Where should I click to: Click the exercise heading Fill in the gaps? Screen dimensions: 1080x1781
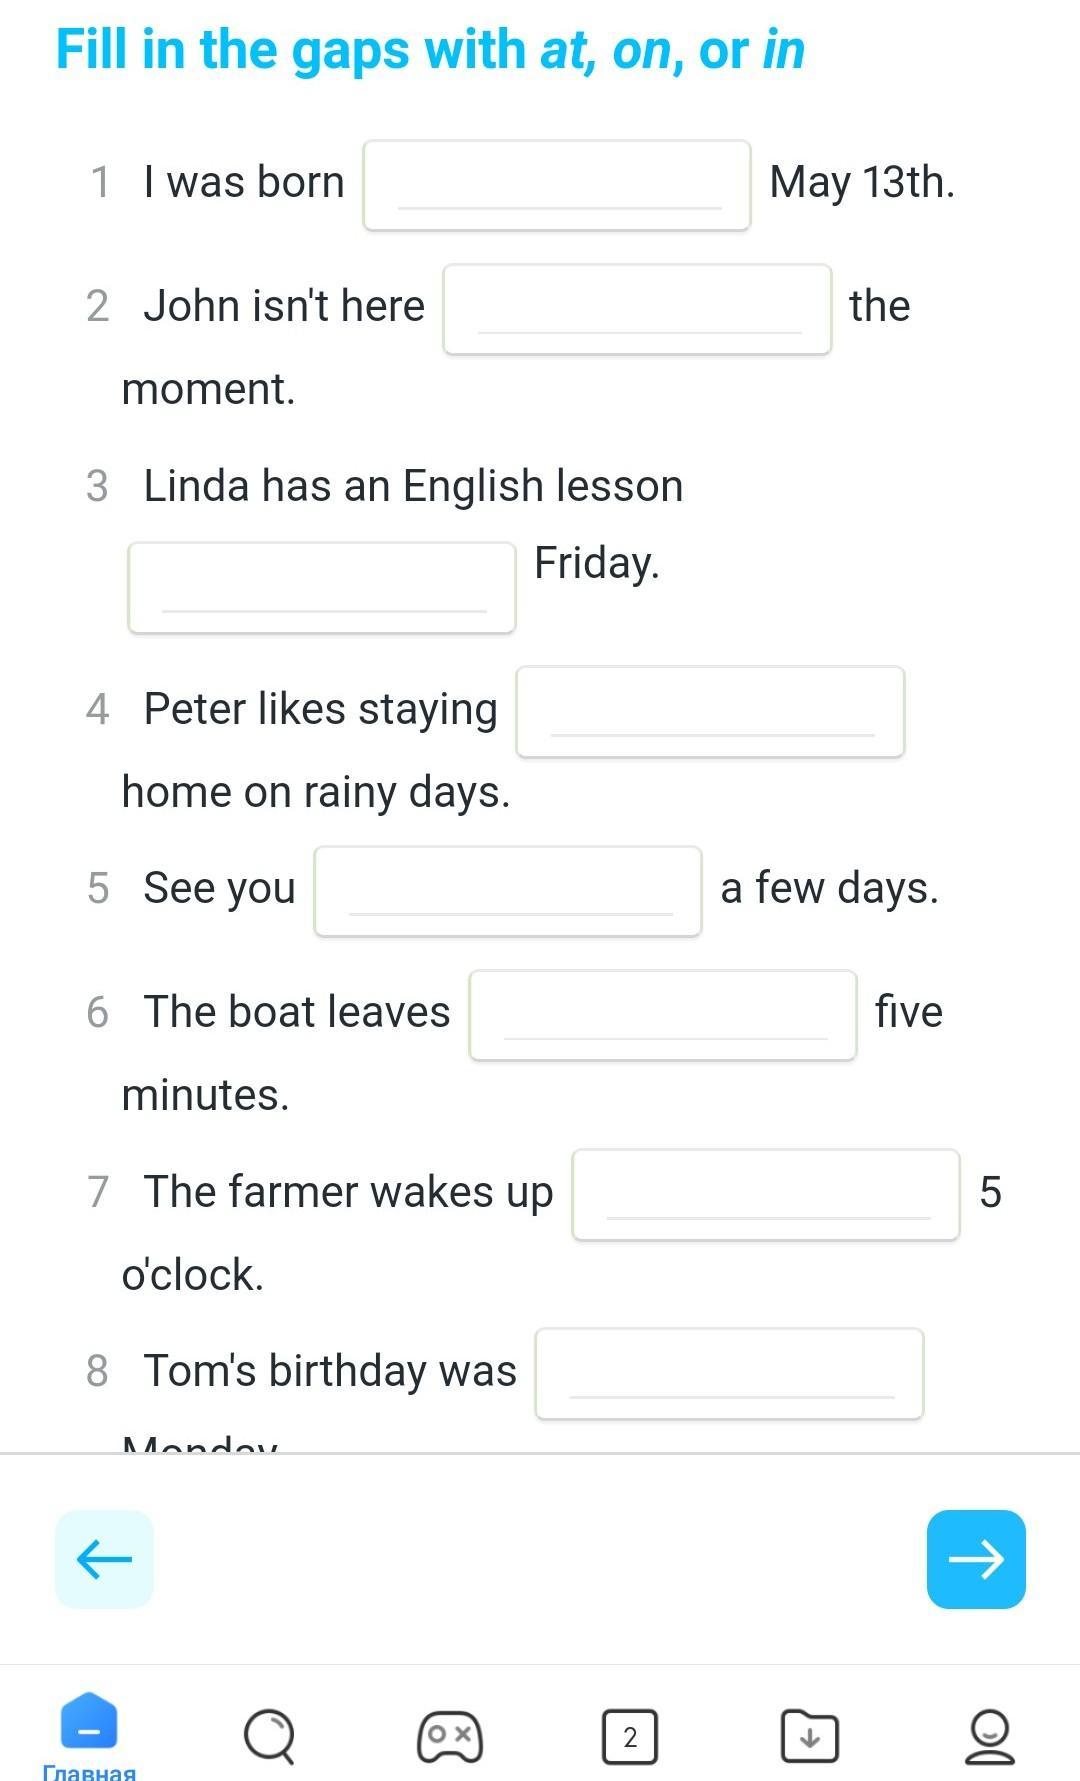point(430,50)
